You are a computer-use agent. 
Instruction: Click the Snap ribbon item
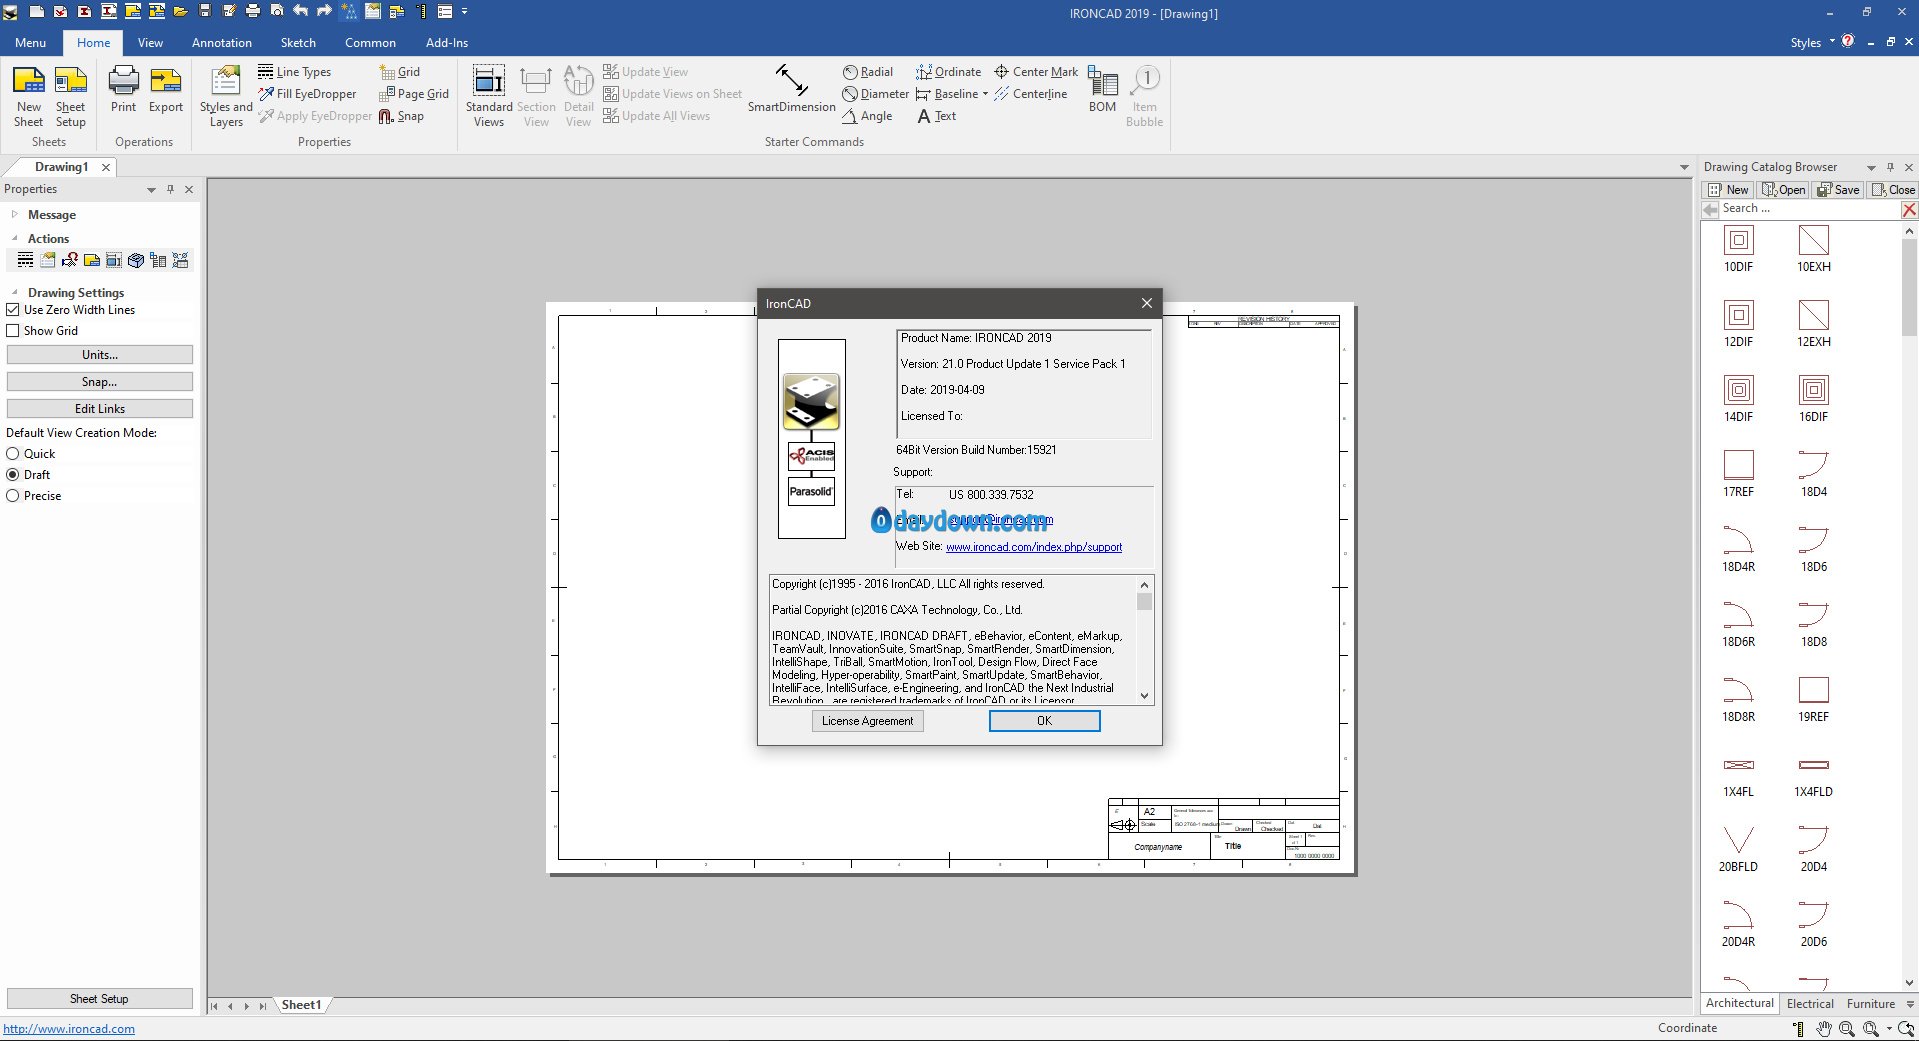pos(401,116)
